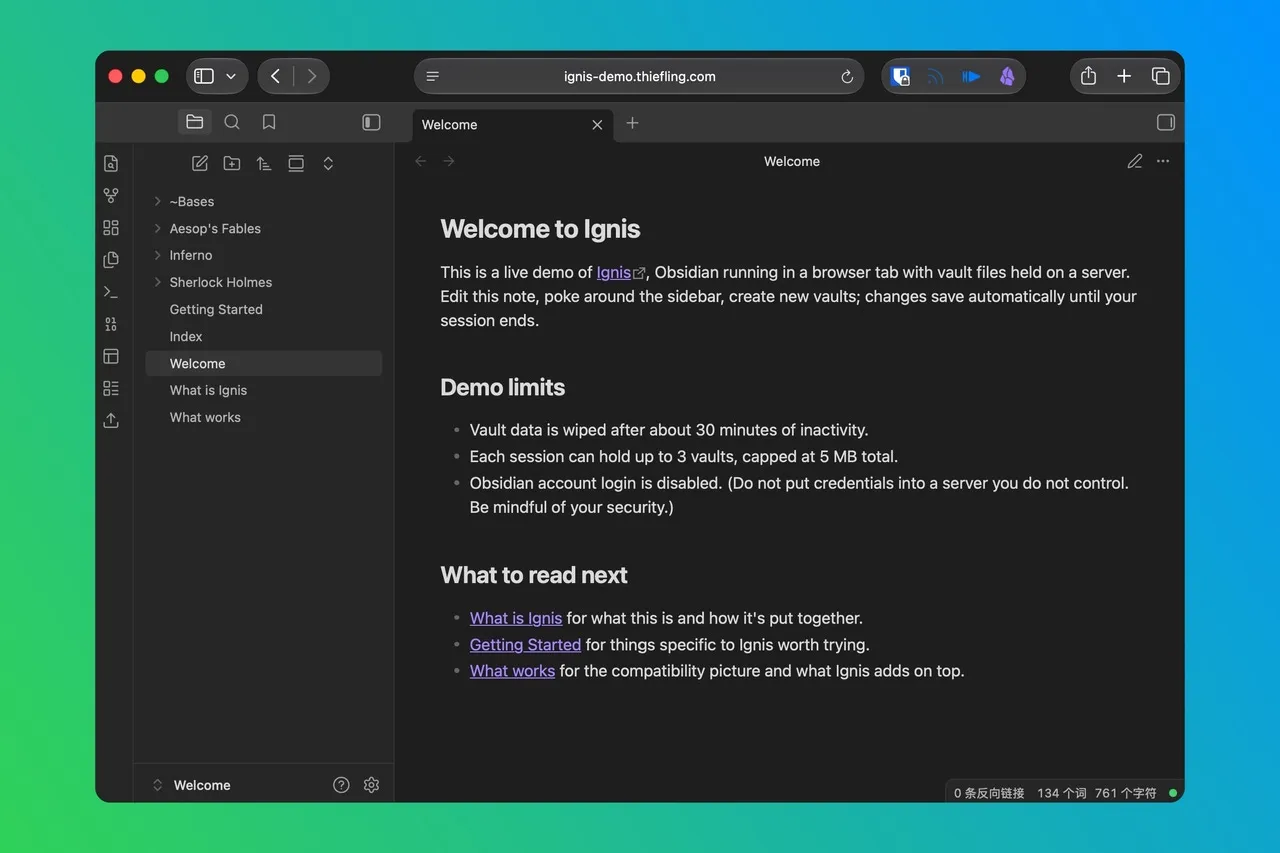Show the Safari tab overview
The image size is (1280, 853).
pos(1161,76)
